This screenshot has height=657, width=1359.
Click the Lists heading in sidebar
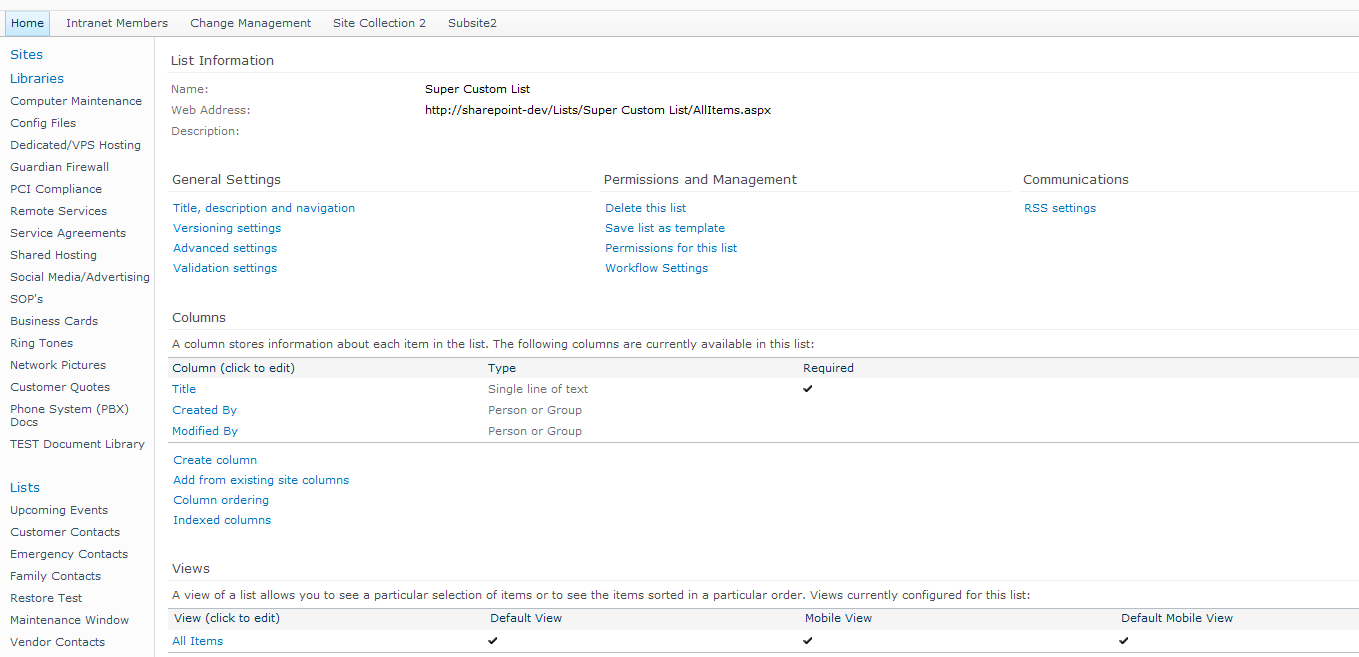click(25, 488)
